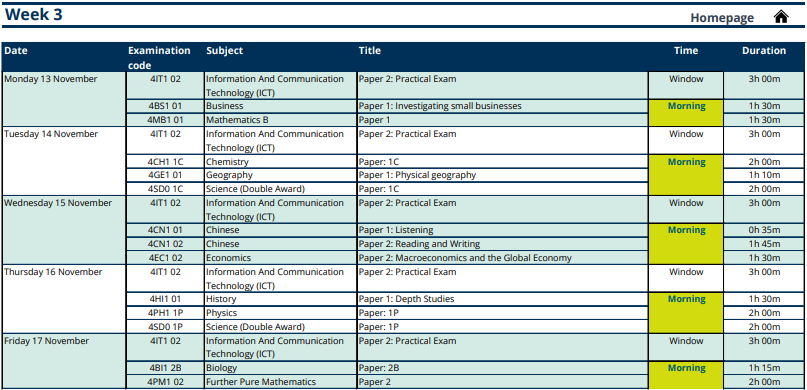Click the Wednesday 15 November date cell
This screenshot has width=807, height=390.
point(64,230)
